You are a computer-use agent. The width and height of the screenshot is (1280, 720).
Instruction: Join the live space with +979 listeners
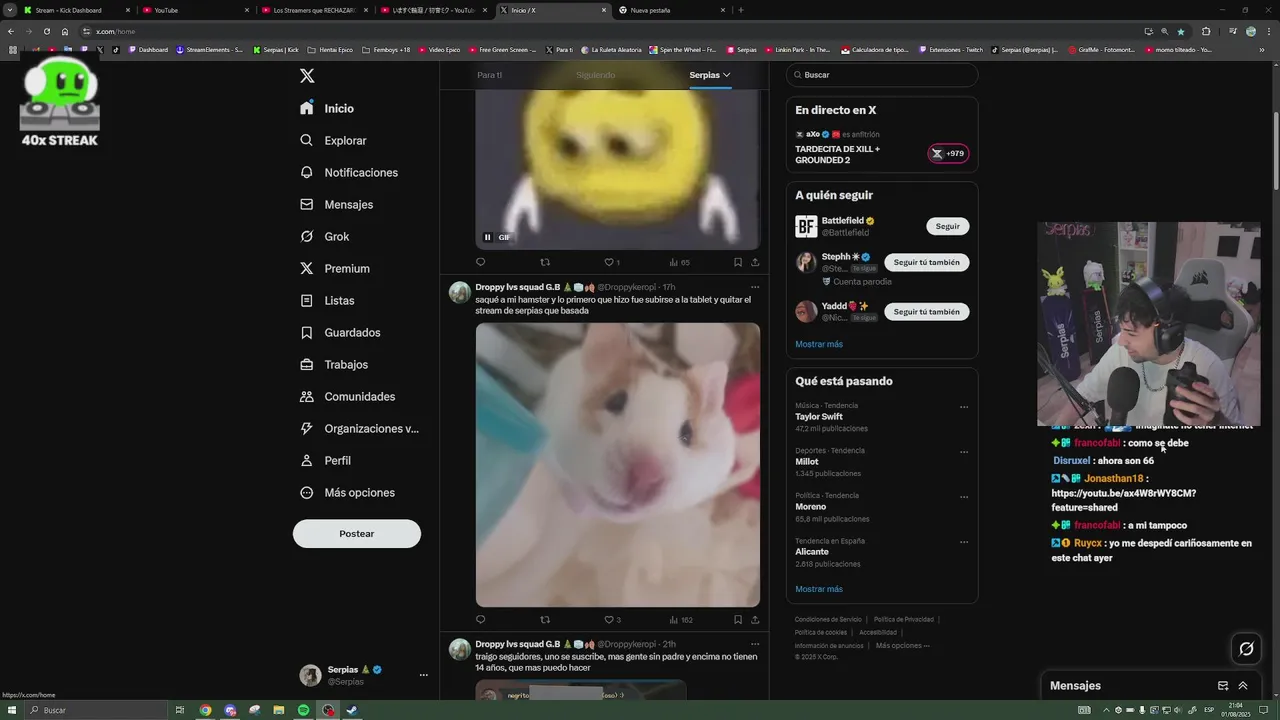tap(948, 153)
